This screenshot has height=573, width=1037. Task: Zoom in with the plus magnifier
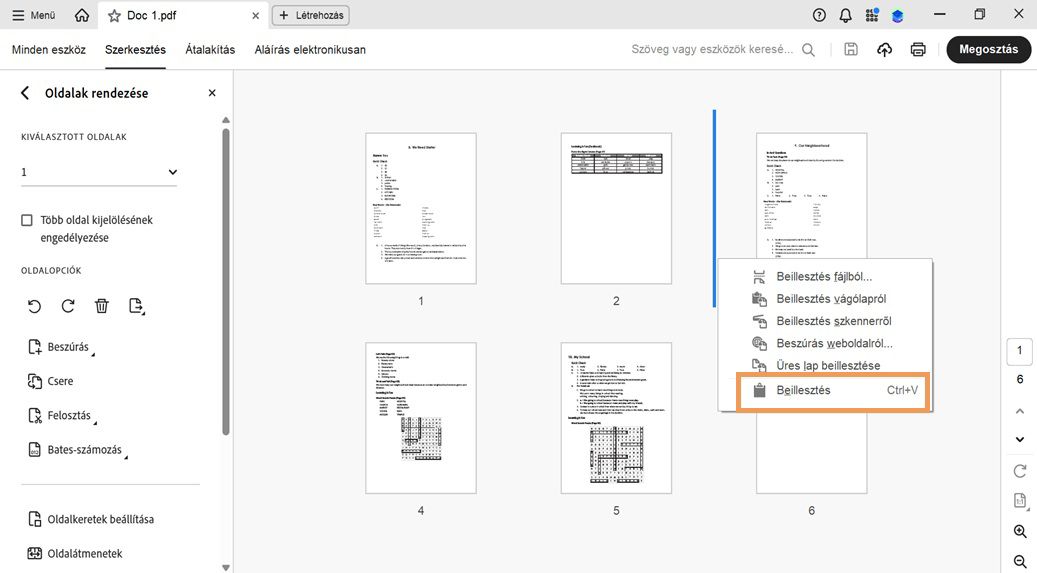pyautogui.click(x=1020, y=531)
